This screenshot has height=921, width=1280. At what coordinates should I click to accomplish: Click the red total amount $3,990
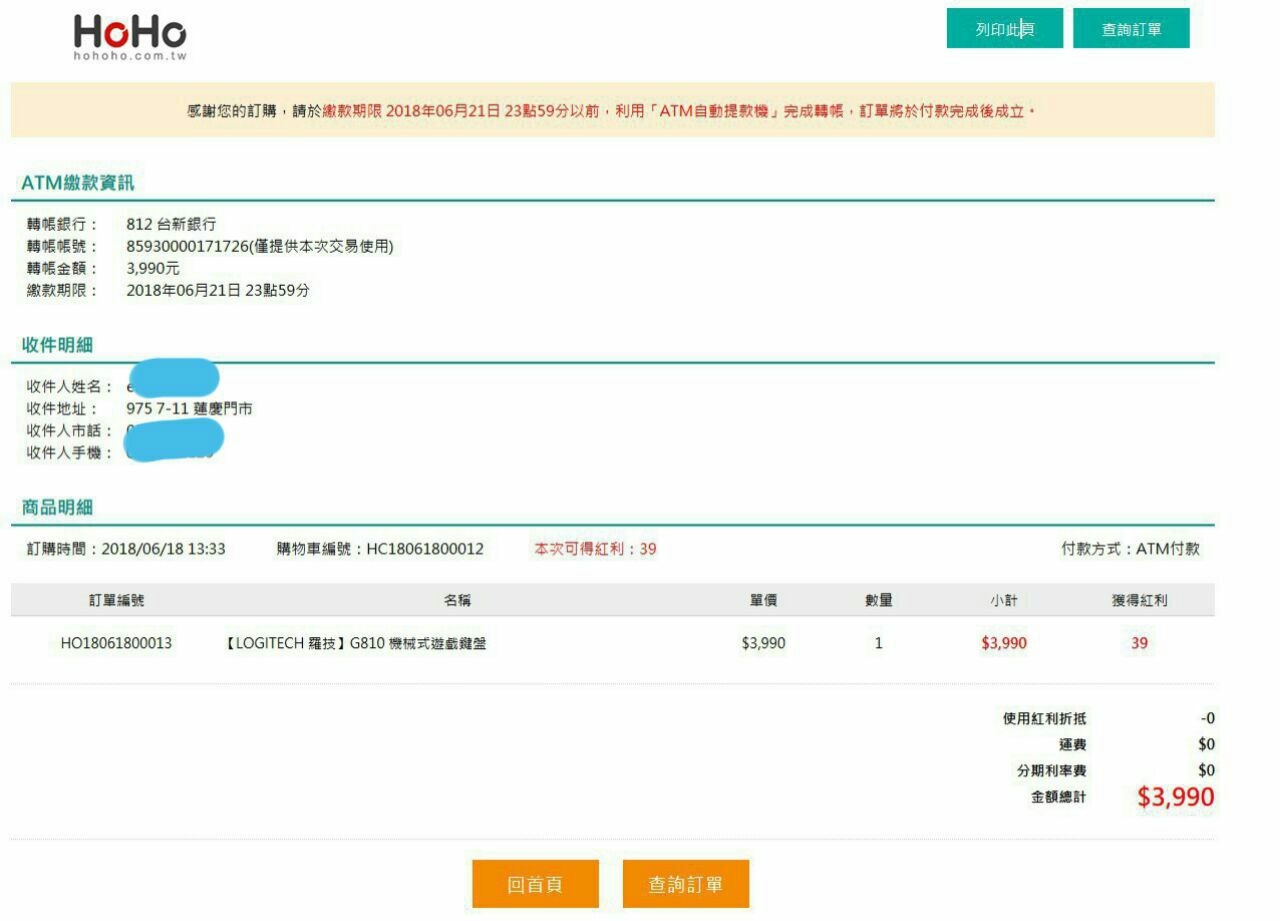tap(1176, 797)
